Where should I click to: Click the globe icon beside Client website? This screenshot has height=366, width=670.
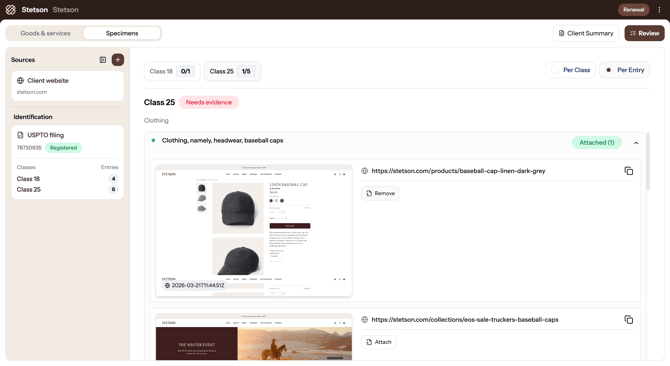point(20,81)
